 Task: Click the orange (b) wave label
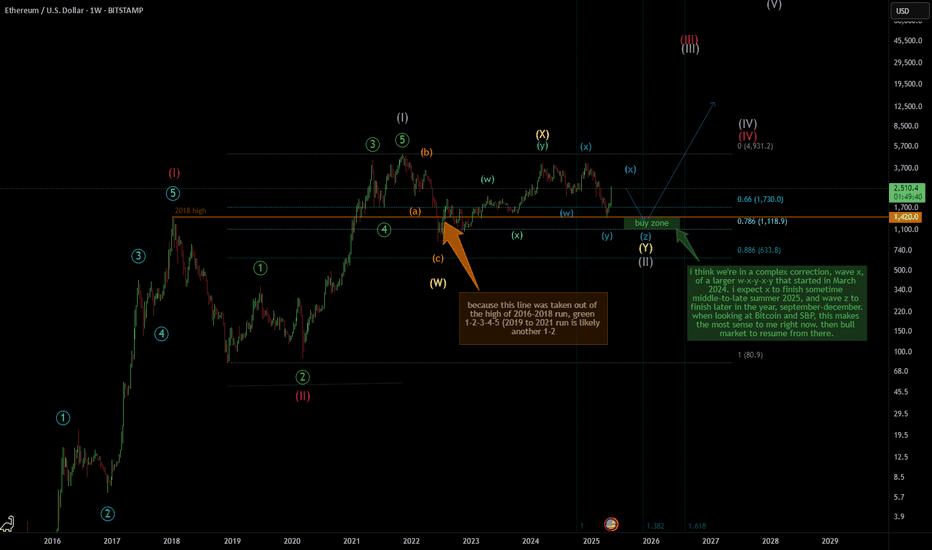(x=426, y=152)
